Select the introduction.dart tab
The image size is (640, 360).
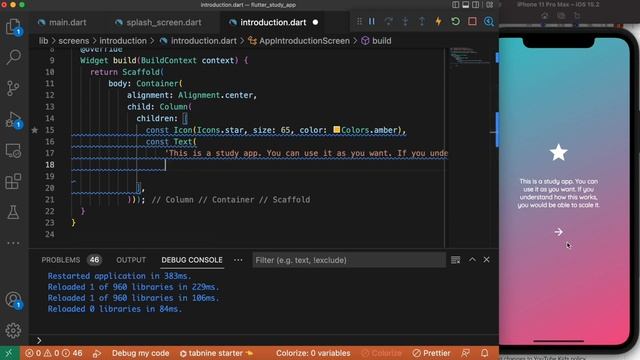coord(268,22)
